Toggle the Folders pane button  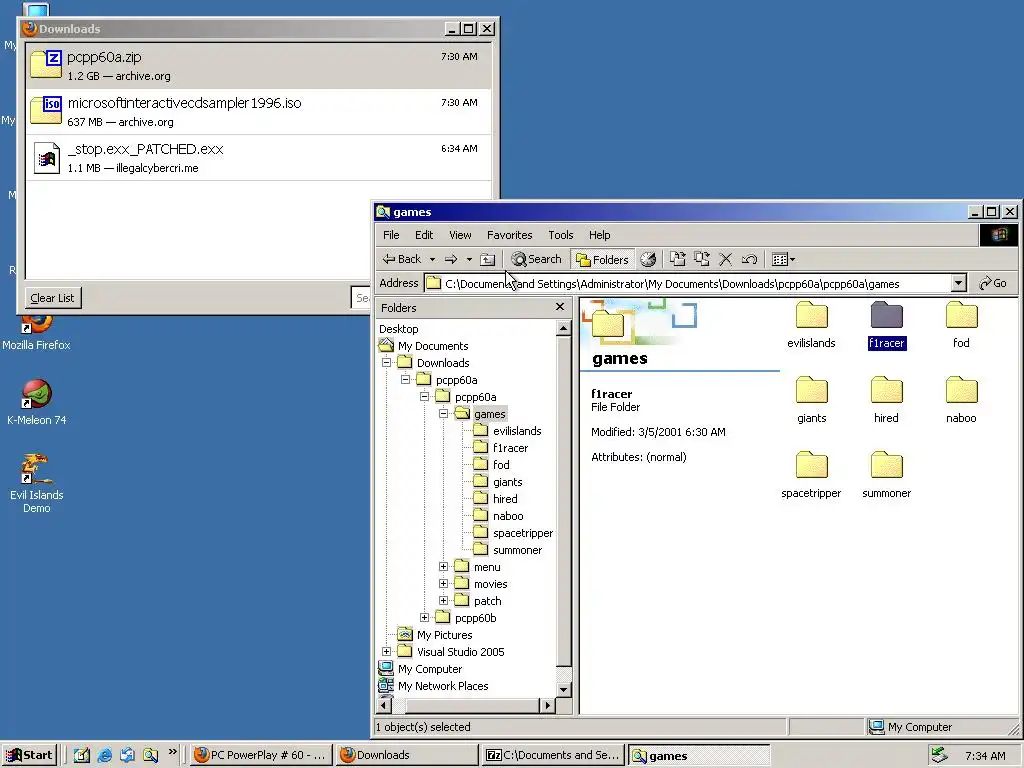pyautogui.click(x=602, y=259)
